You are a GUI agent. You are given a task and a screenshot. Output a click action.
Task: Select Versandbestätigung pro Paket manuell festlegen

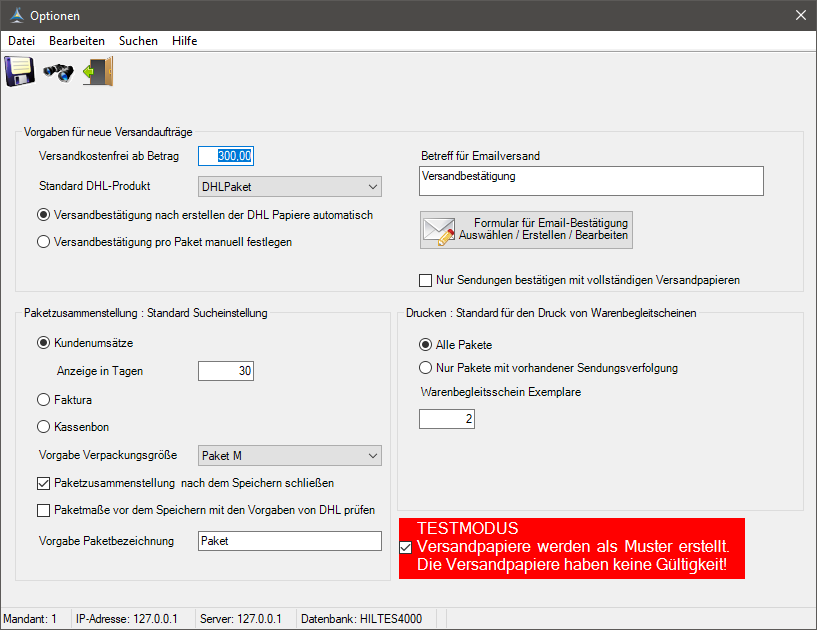[x=43, y=241]
